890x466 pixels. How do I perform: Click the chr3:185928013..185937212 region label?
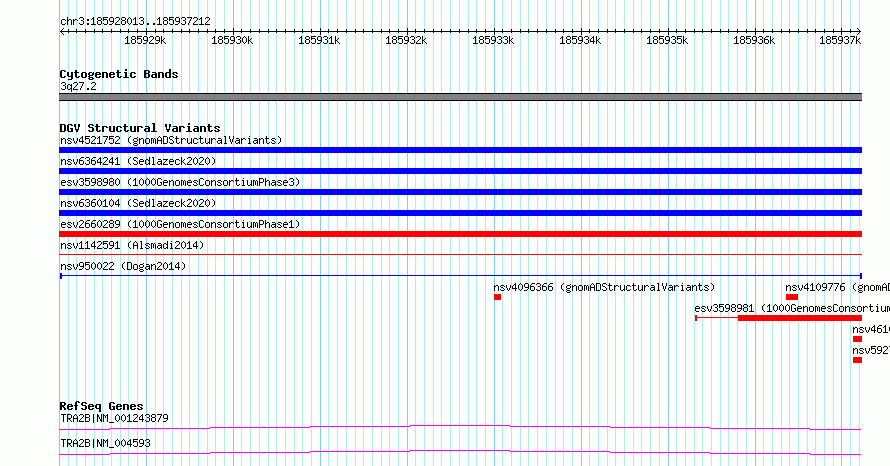(x=135, y=21)
